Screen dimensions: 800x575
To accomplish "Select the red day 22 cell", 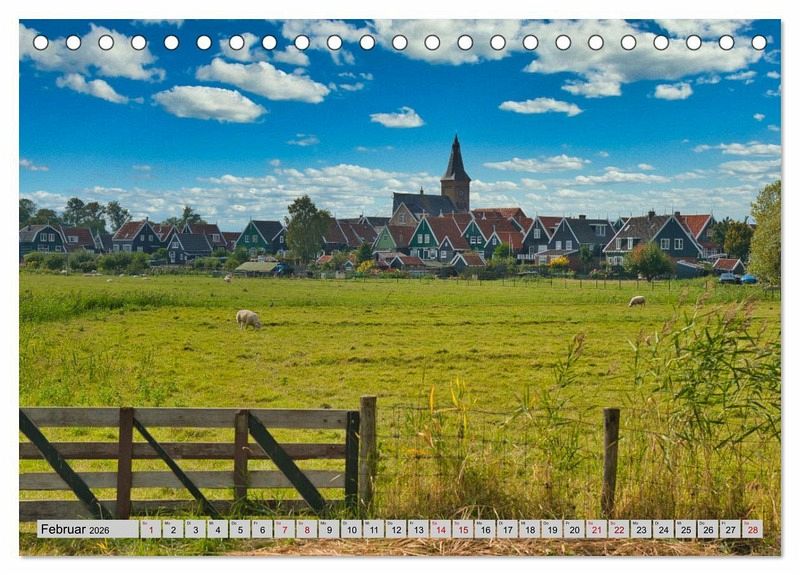I will (619, 529).
